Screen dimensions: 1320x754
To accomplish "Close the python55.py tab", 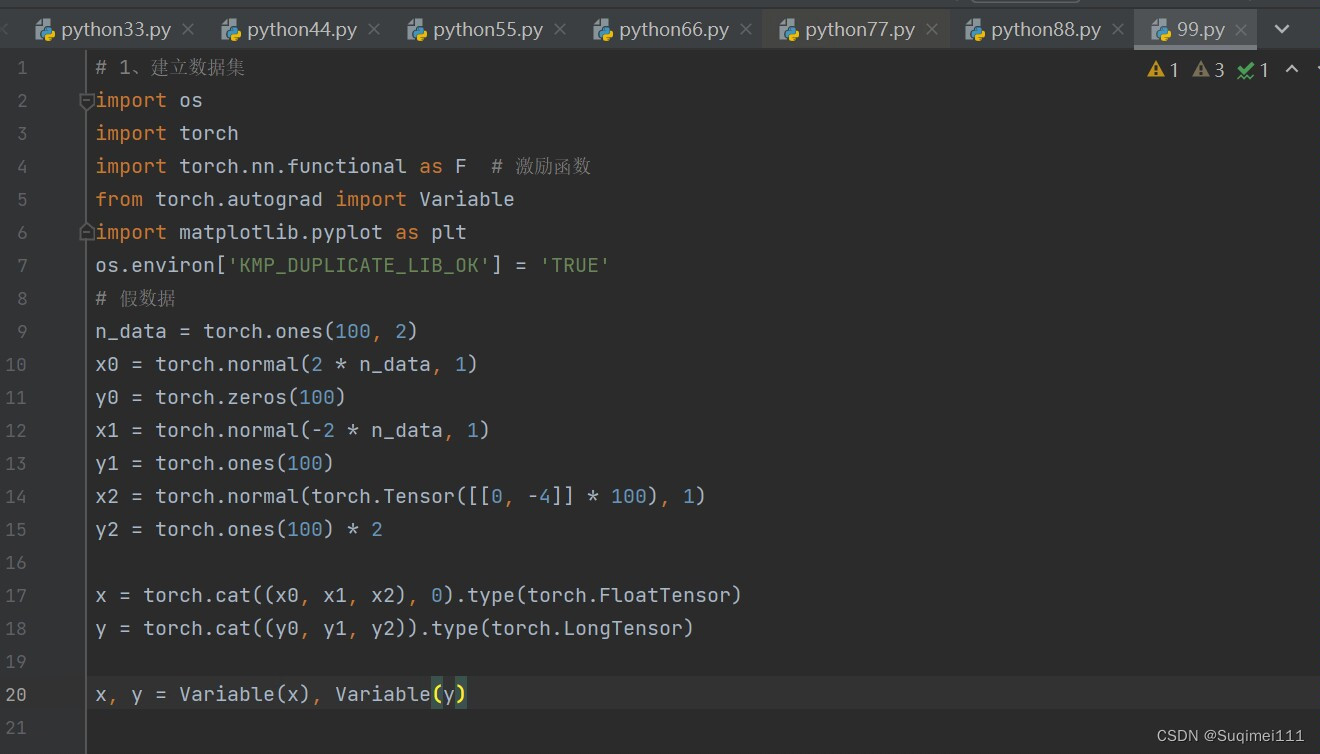I will pos(560,30).
